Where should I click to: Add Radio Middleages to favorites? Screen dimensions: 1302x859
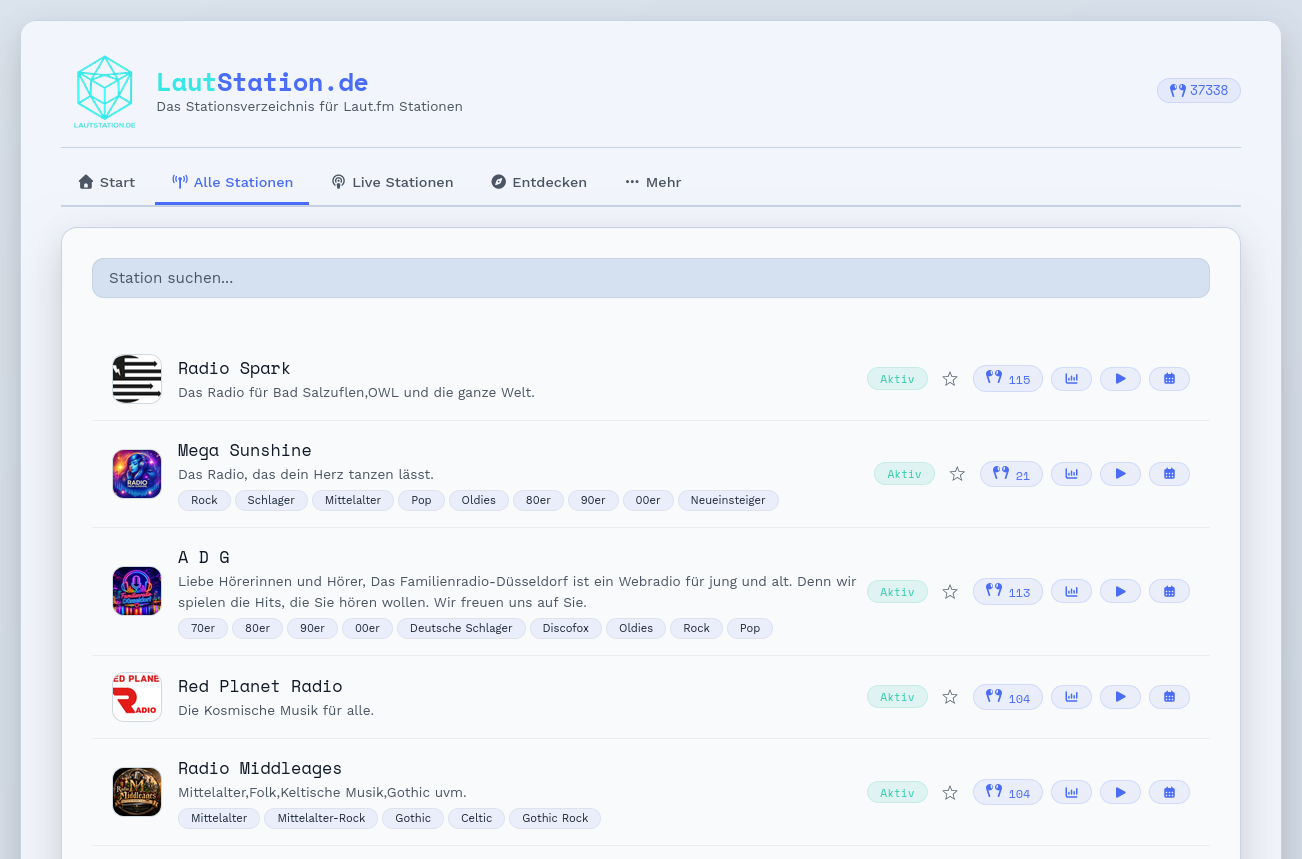(x=950, y=793)
